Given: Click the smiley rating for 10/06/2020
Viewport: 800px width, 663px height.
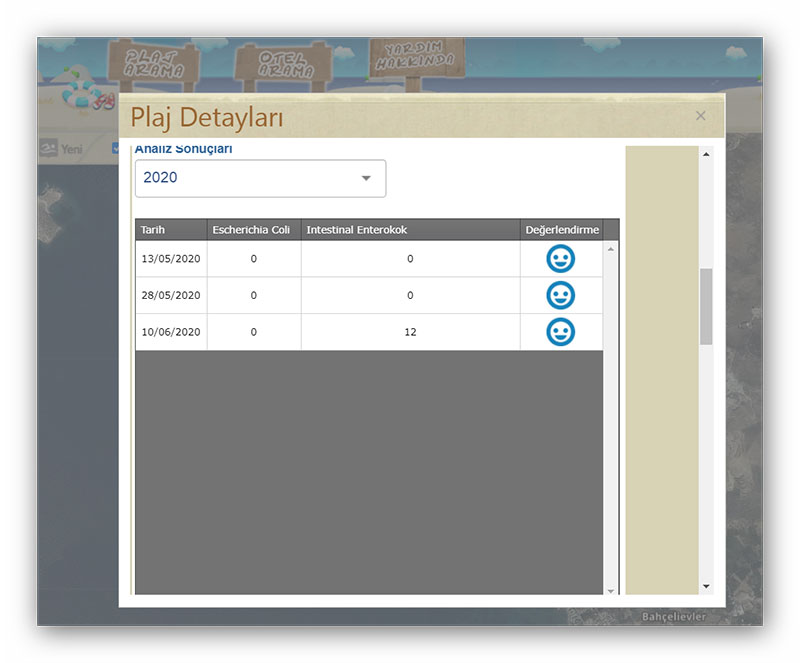Looking at the screenshot, I should click(561, 332).
